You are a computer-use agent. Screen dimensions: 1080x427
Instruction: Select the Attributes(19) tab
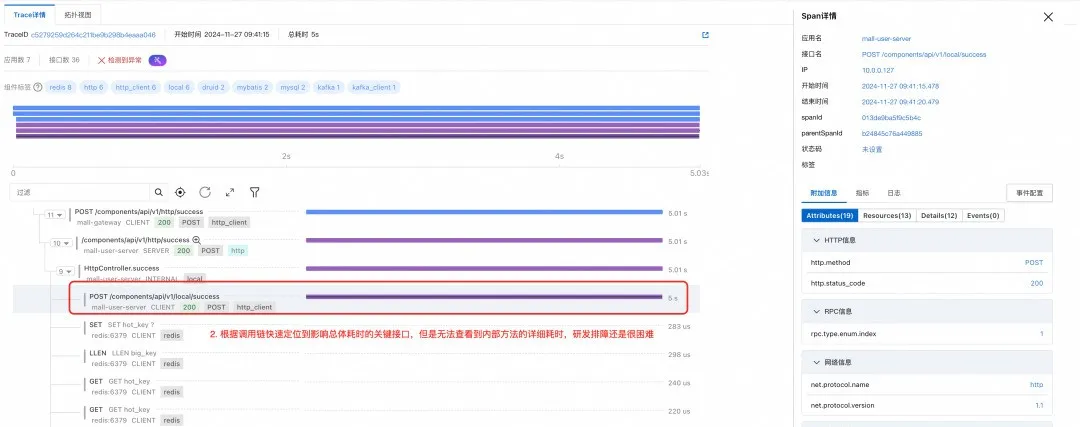tap(829, 216)
